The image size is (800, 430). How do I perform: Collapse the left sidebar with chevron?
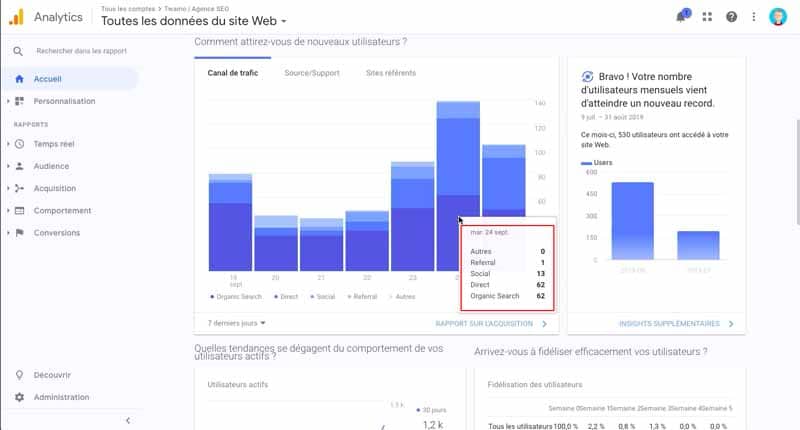127,421
